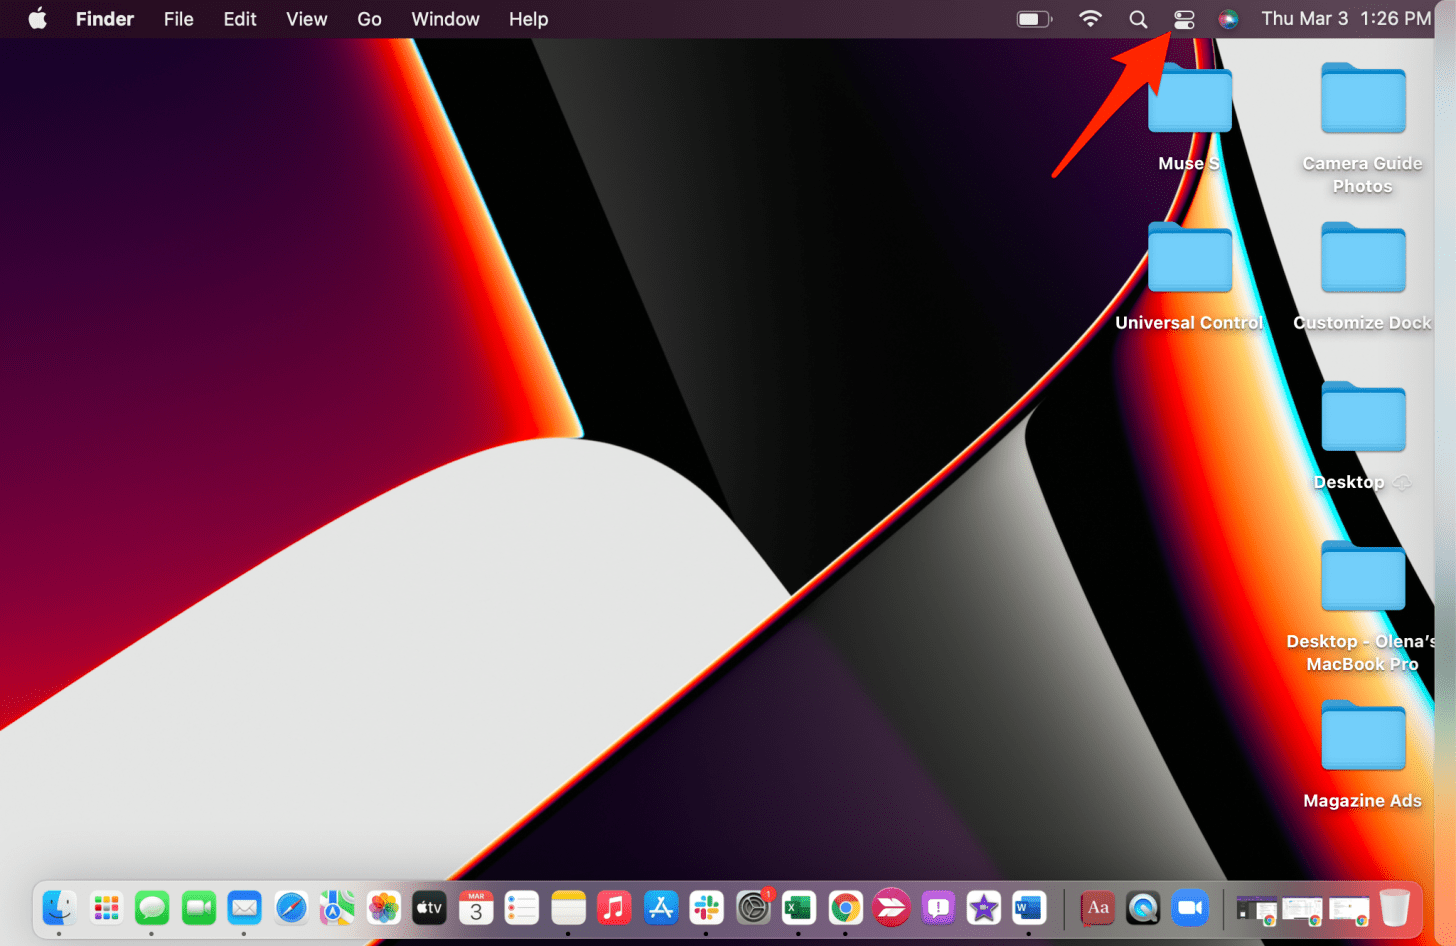Image resolution: width=1456 pixels, height=946 pixels.
Task: Launch Microsoft Excel
Action: pyautogui.click(x=798, y=908)
